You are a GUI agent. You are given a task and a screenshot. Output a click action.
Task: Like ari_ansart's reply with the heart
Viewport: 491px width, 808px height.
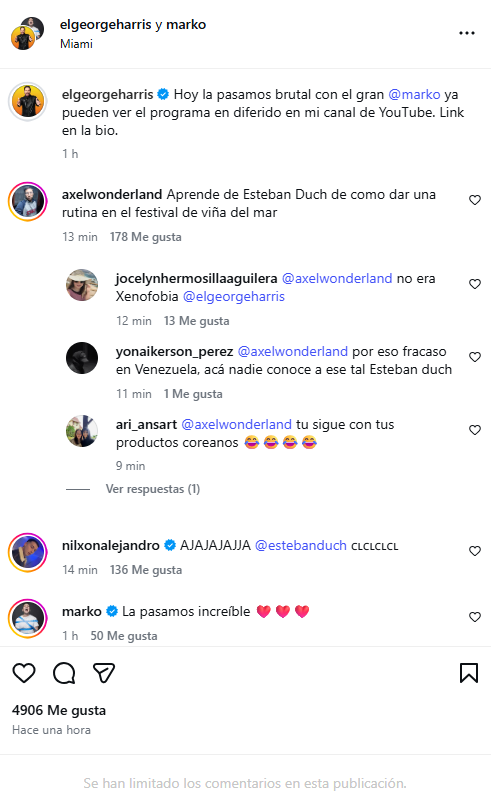pos(475,430)
